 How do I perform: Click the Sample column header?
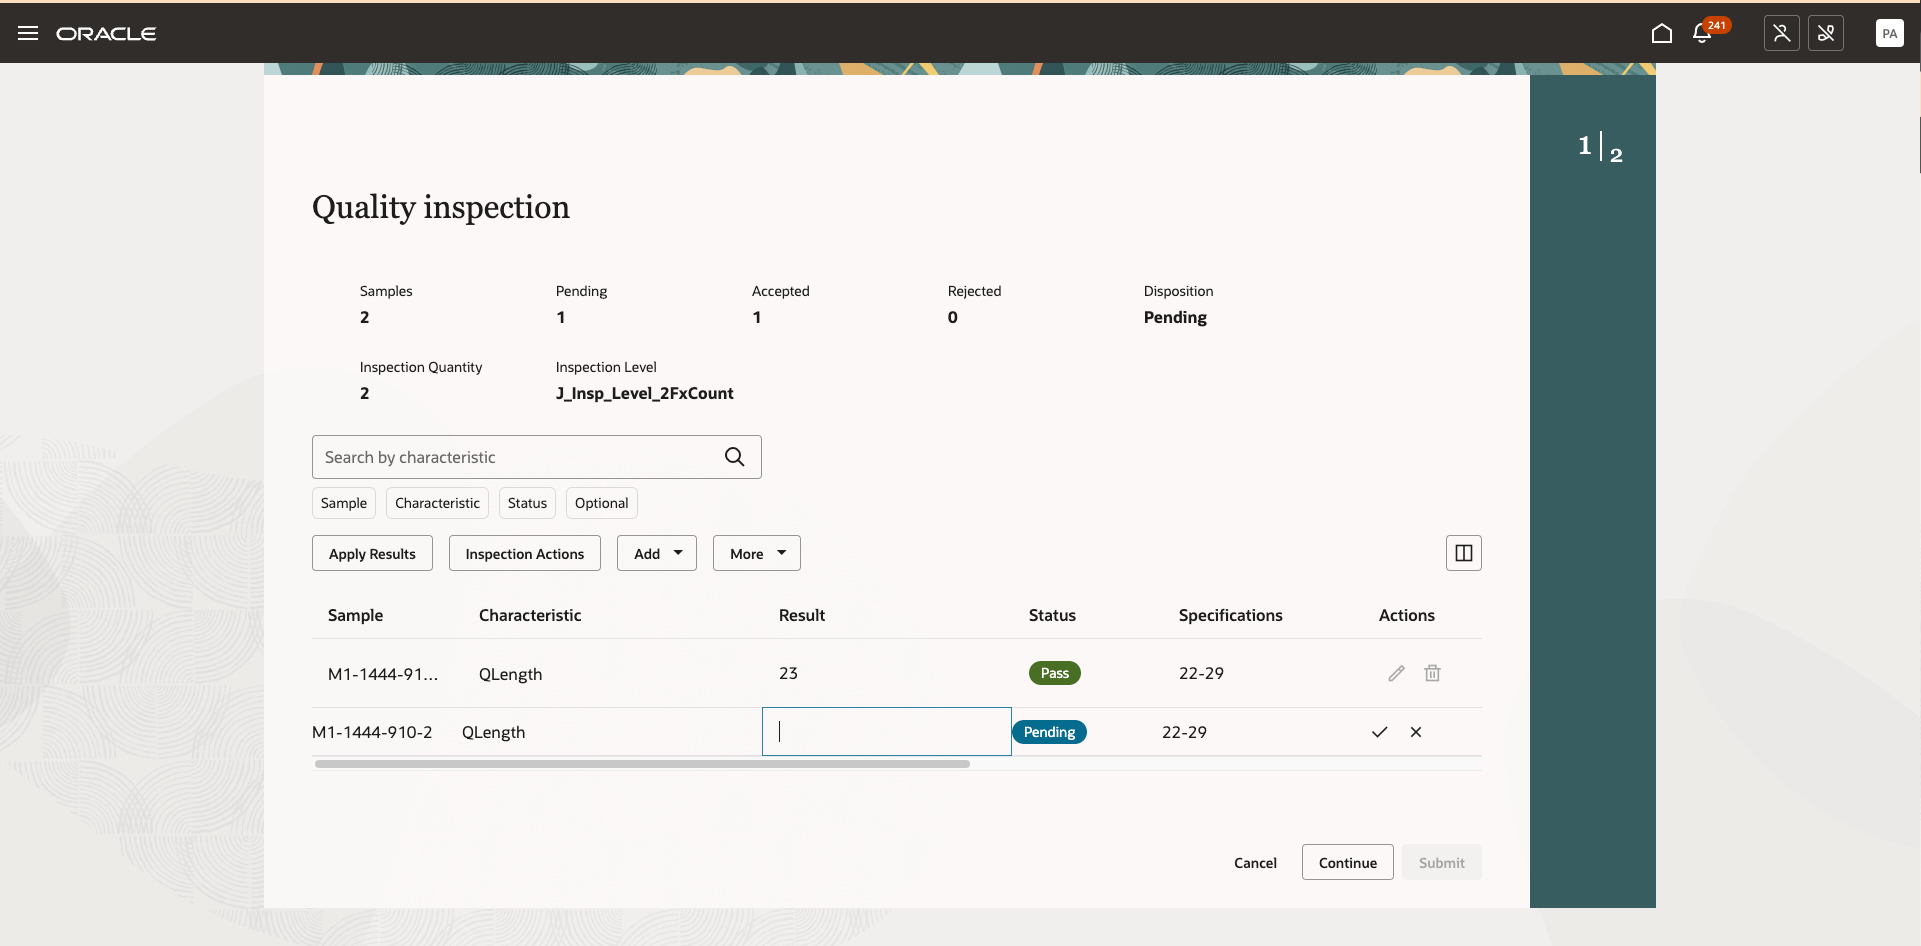coord(355,615)
